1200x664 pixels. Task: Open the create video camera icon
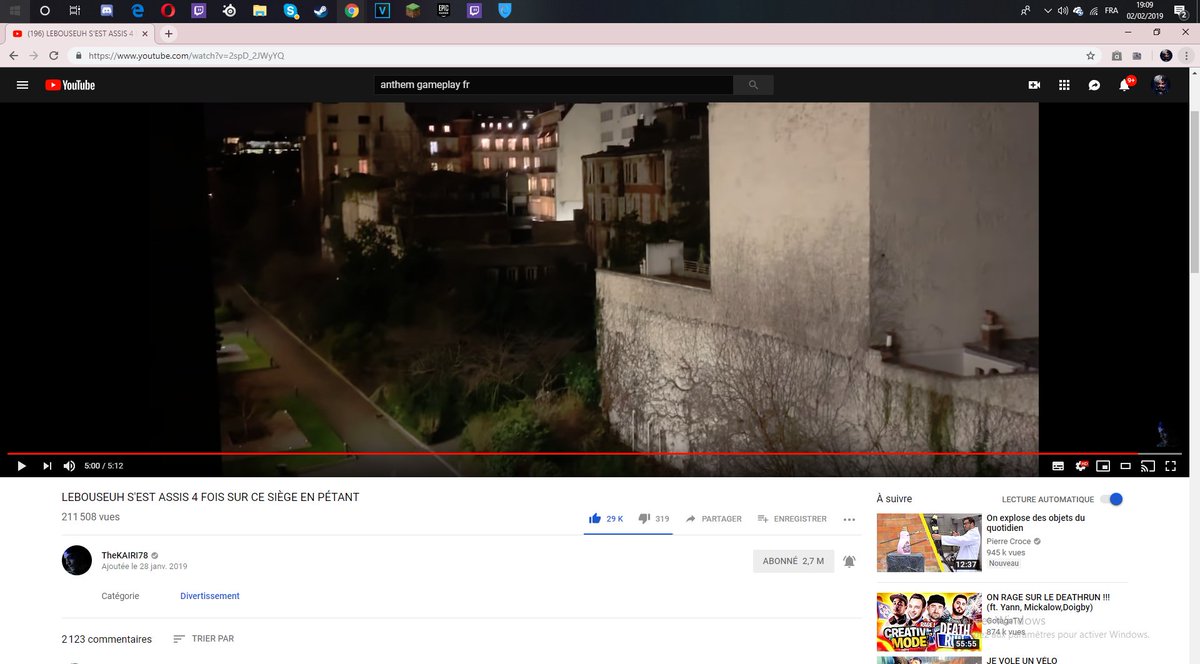[1034, 85]
